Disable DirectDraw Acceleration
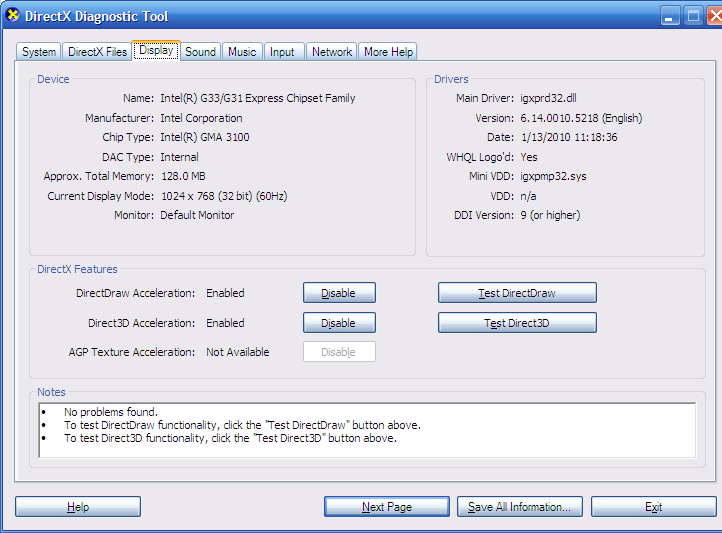 click(x=339, y=293)
